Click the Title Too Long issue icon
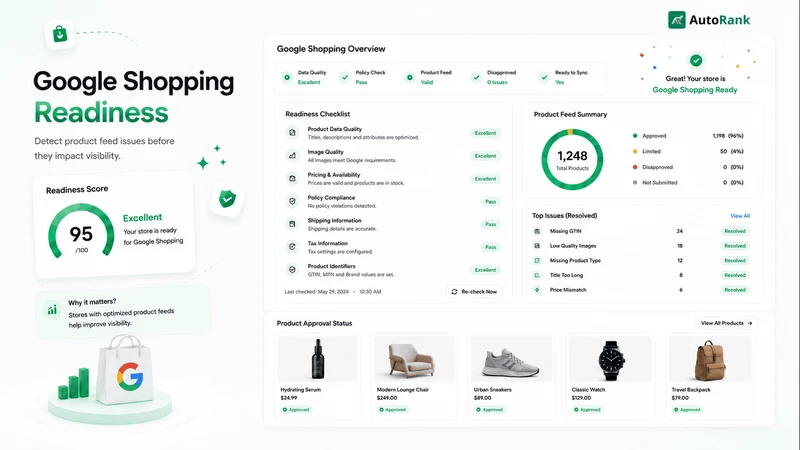The width and height of the screenshot is (800, 450). (x=537, y=276)
